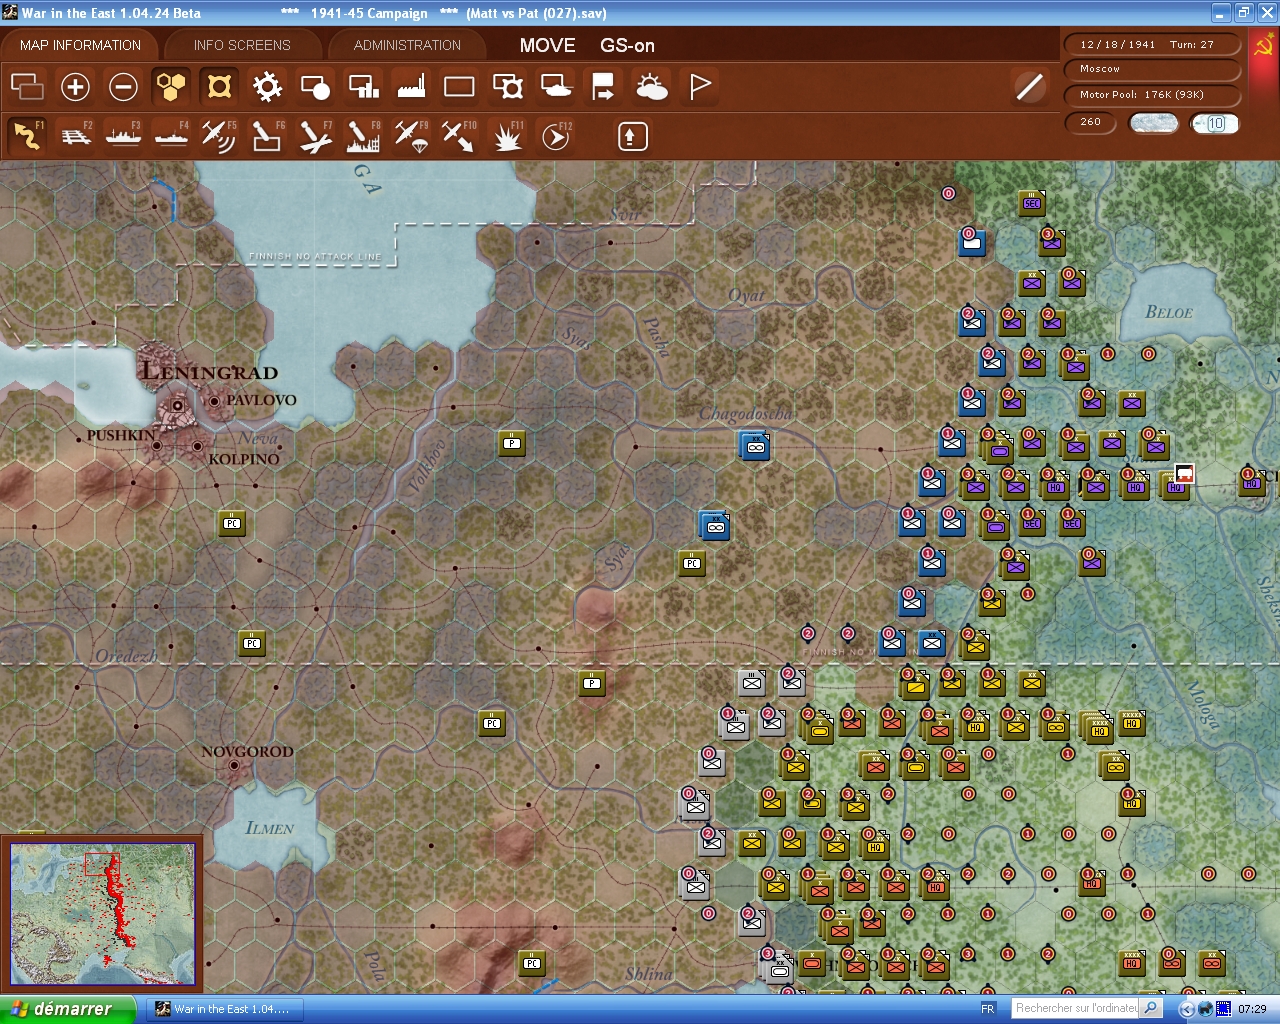1280x1024 pixels.
Task: Click the date and Turn 27 display
Action: tap(1152, 44)
